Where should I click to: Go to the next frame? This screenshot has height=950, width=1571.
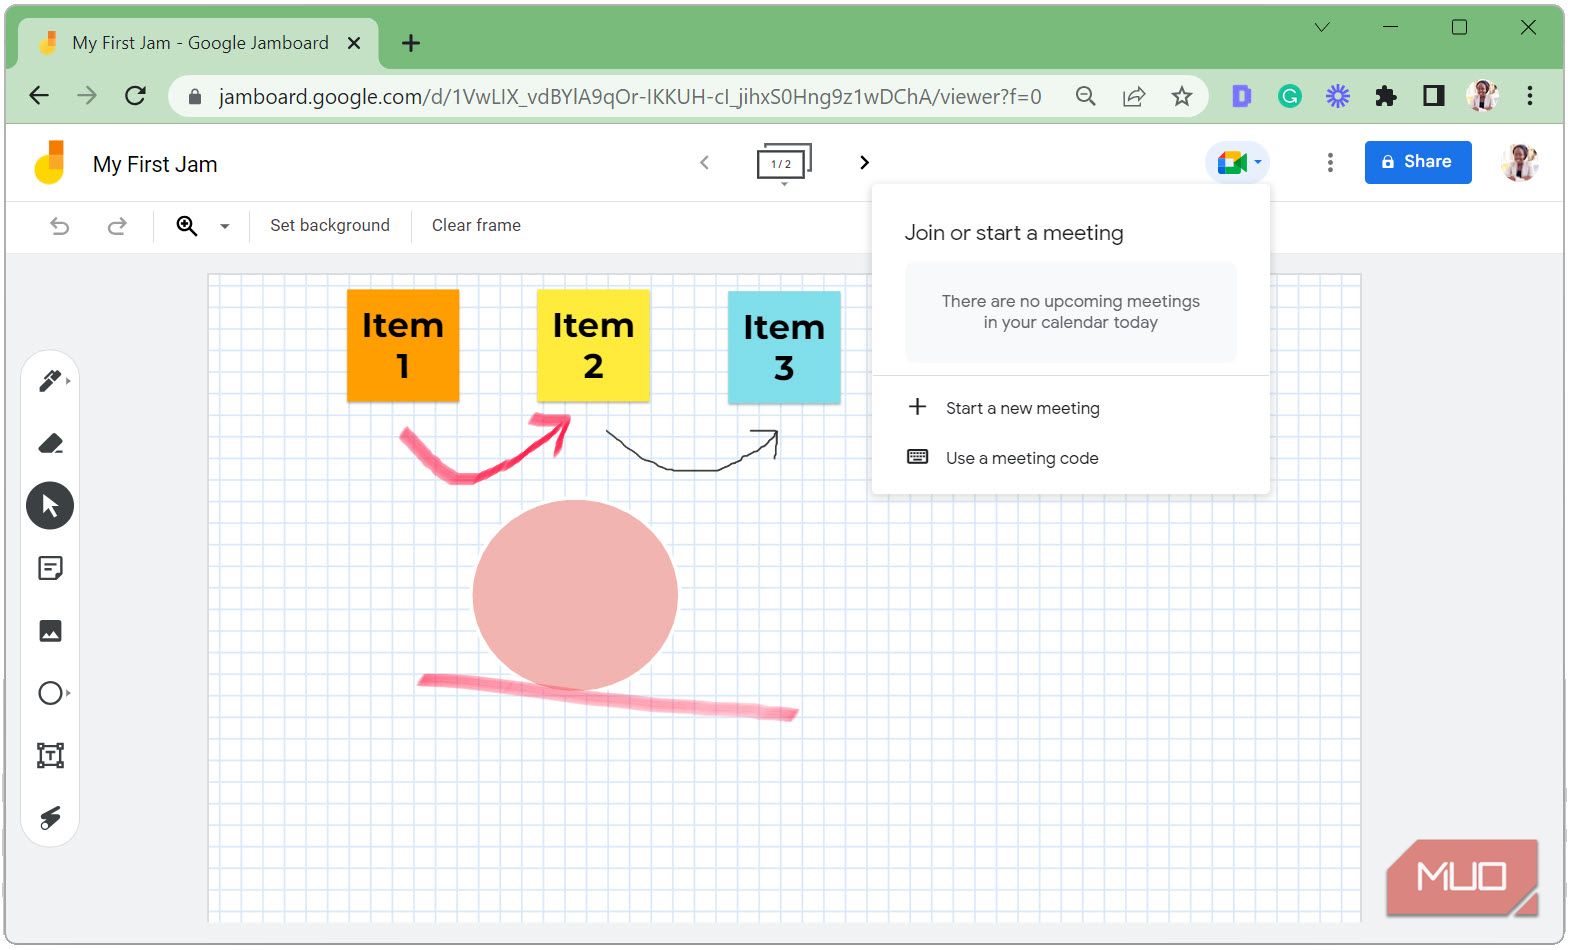click(865, 162)
